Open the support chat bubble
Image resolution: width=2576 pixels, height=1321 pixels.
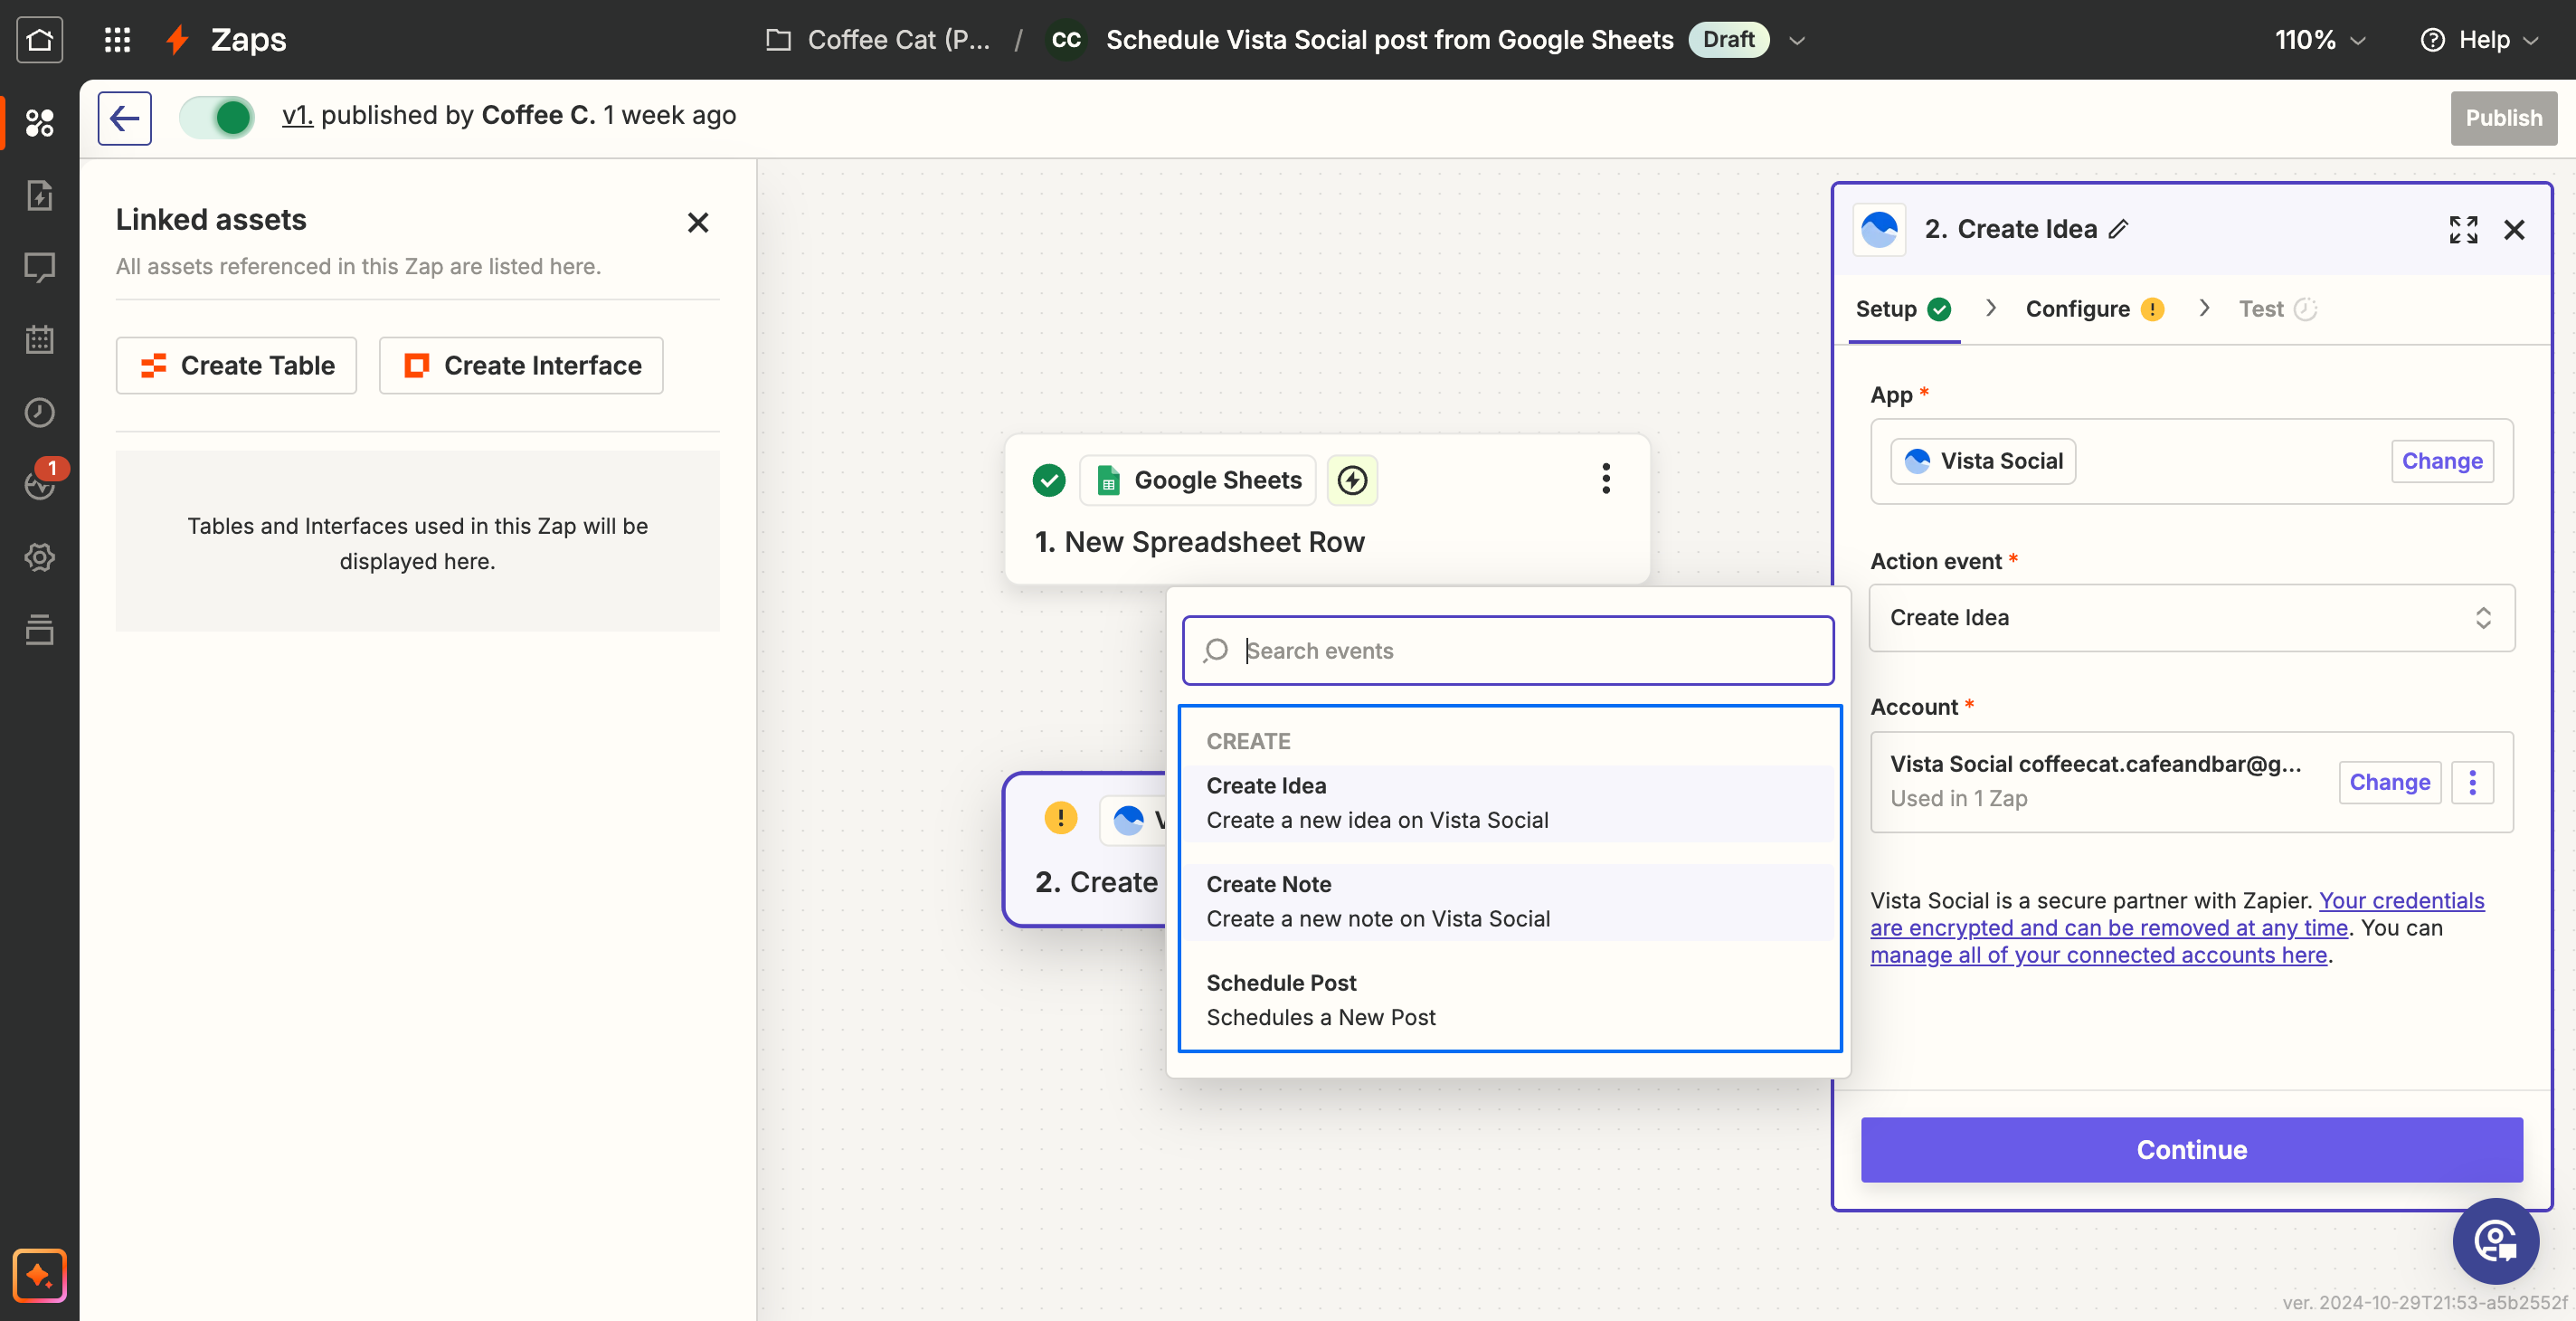click(2495, 1241)
